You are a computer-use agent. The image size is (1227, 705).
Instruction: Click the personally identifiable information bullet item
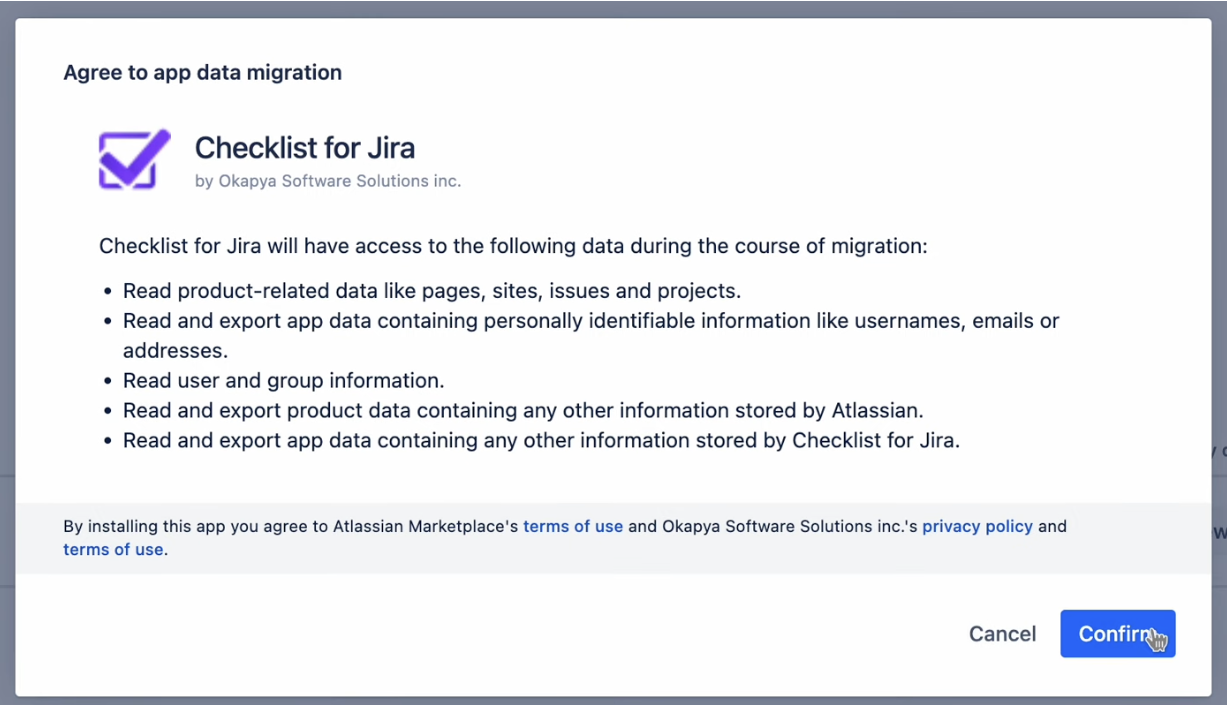point(590,321)
